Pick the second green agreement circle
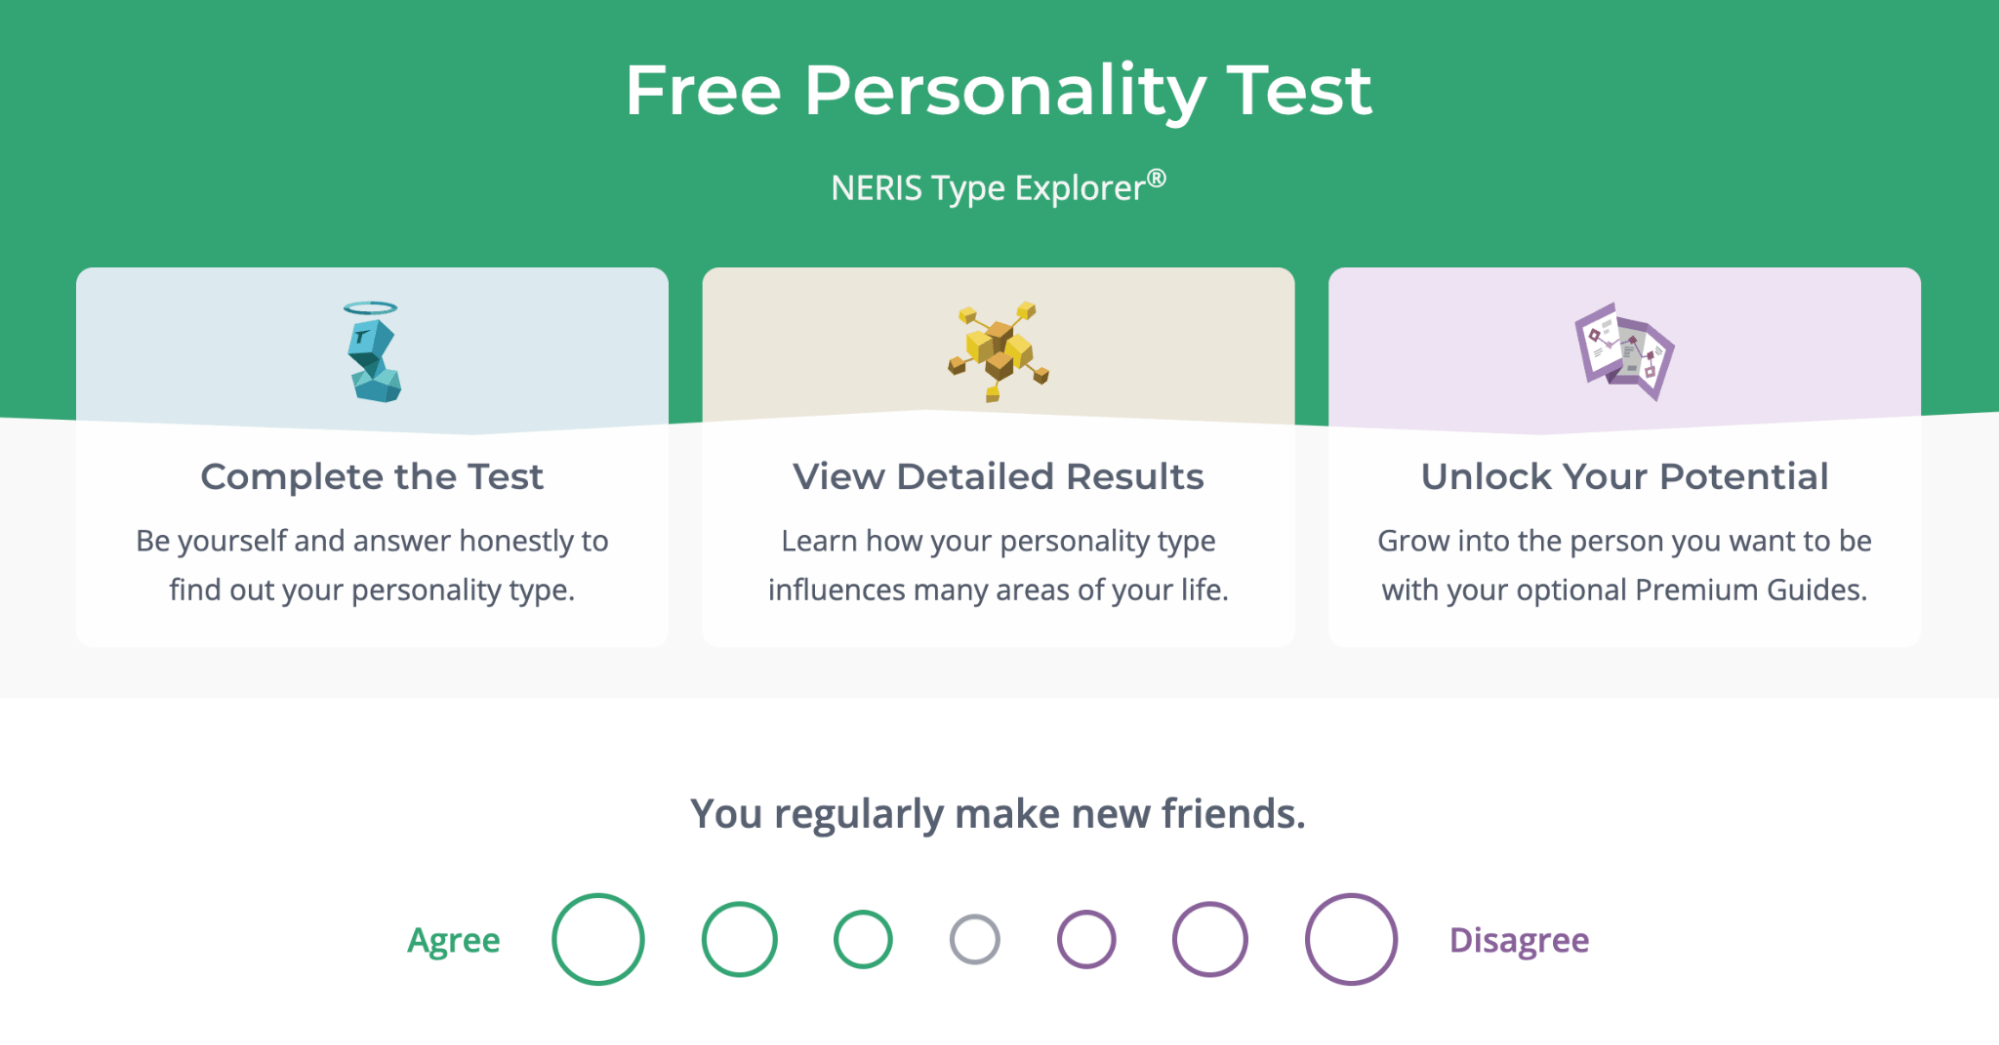1999x1045 pixels. click(739, 939)
